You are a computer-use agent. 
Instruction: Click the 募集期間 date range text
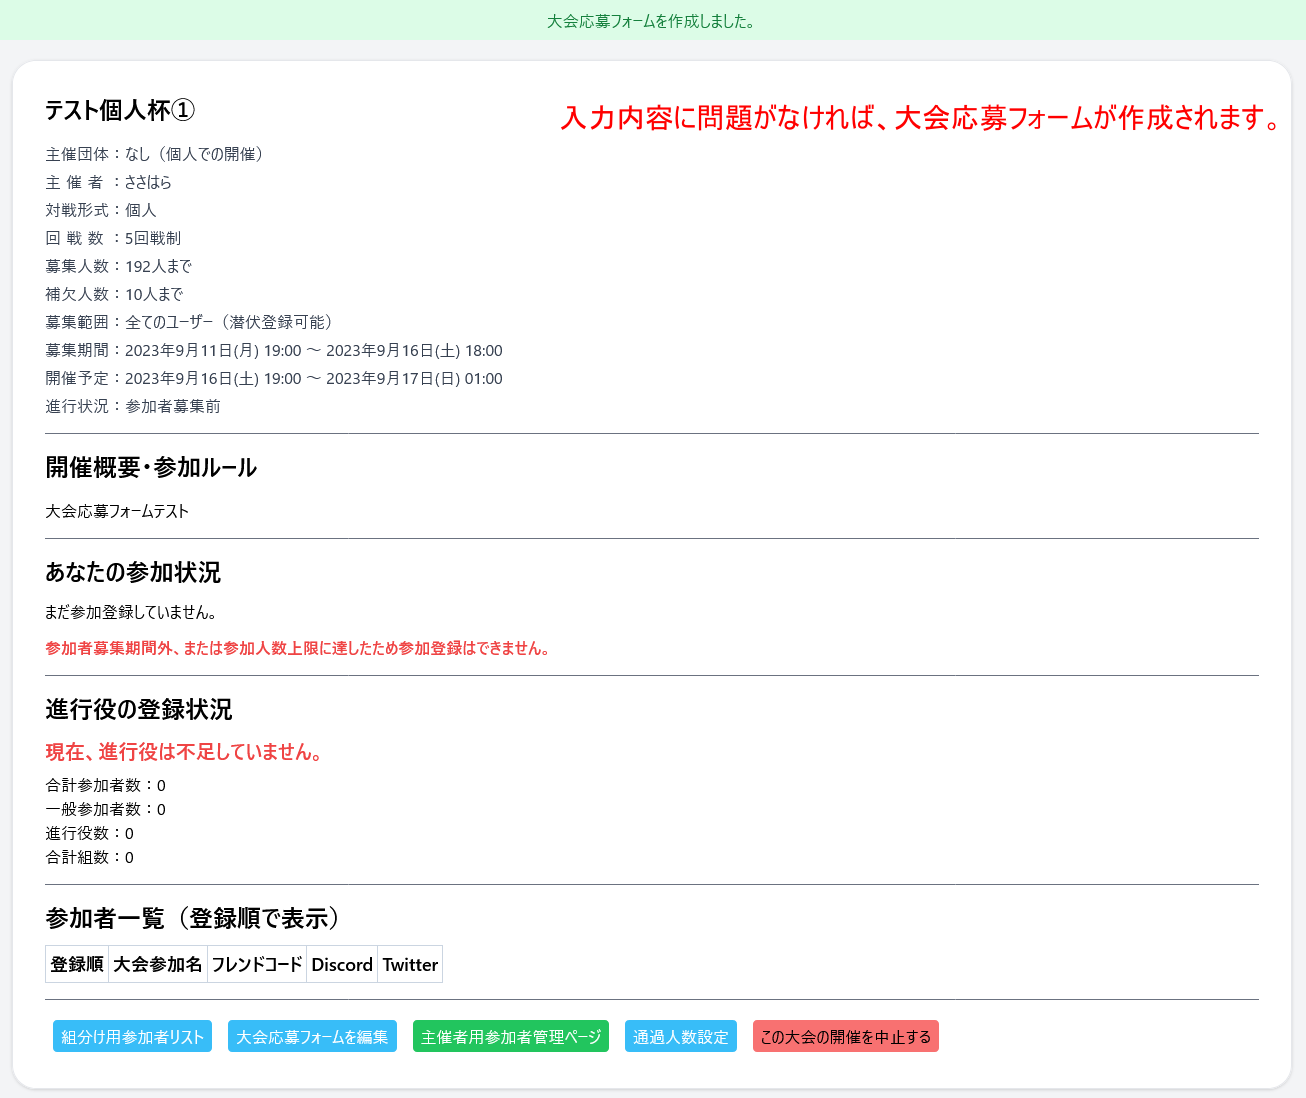tap(273, 350)
